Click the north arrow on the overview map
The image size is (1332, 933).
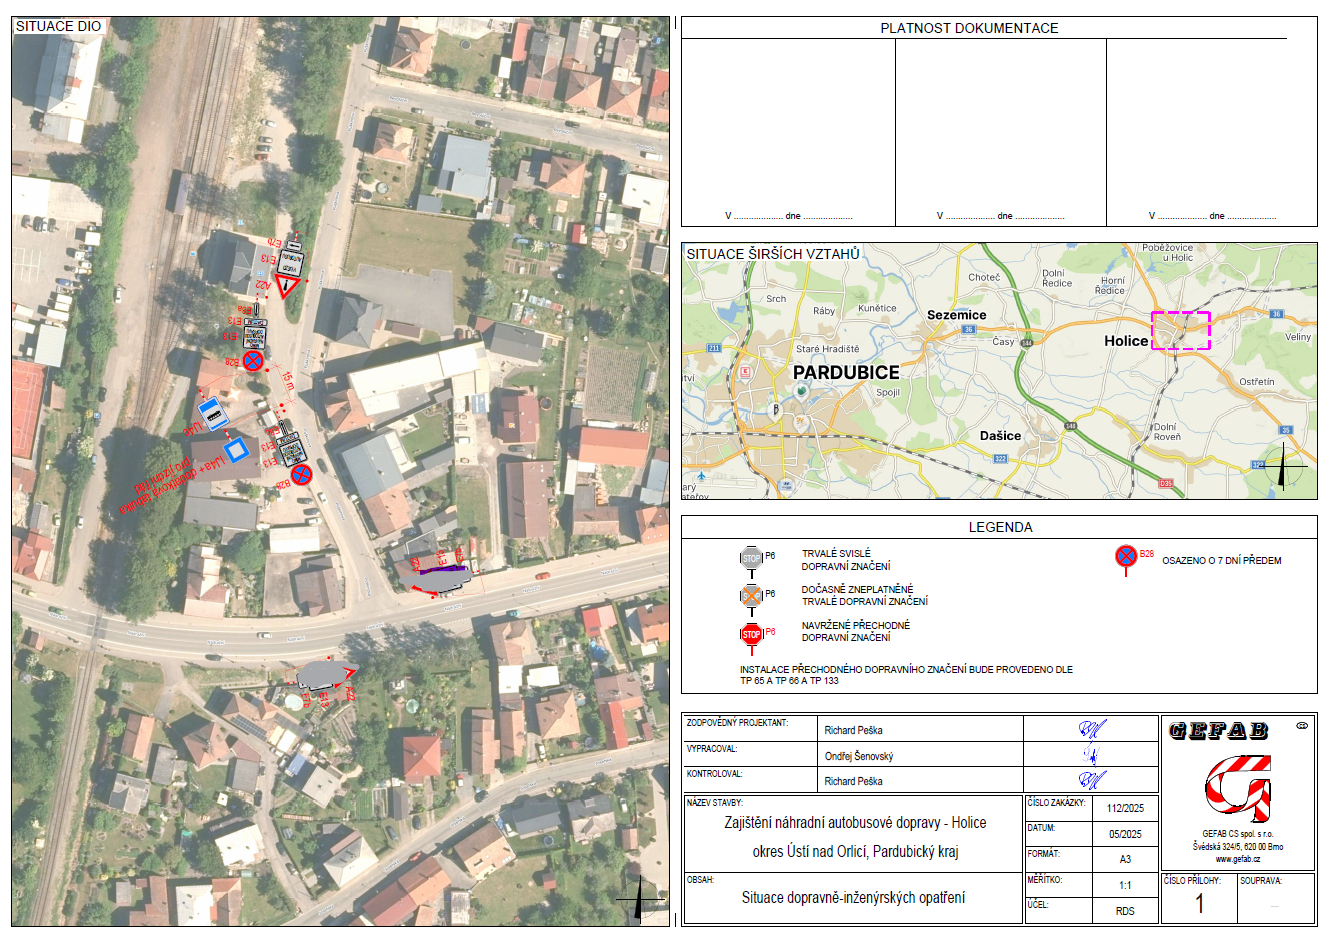pyautogui.click(x=1283, y=466)
